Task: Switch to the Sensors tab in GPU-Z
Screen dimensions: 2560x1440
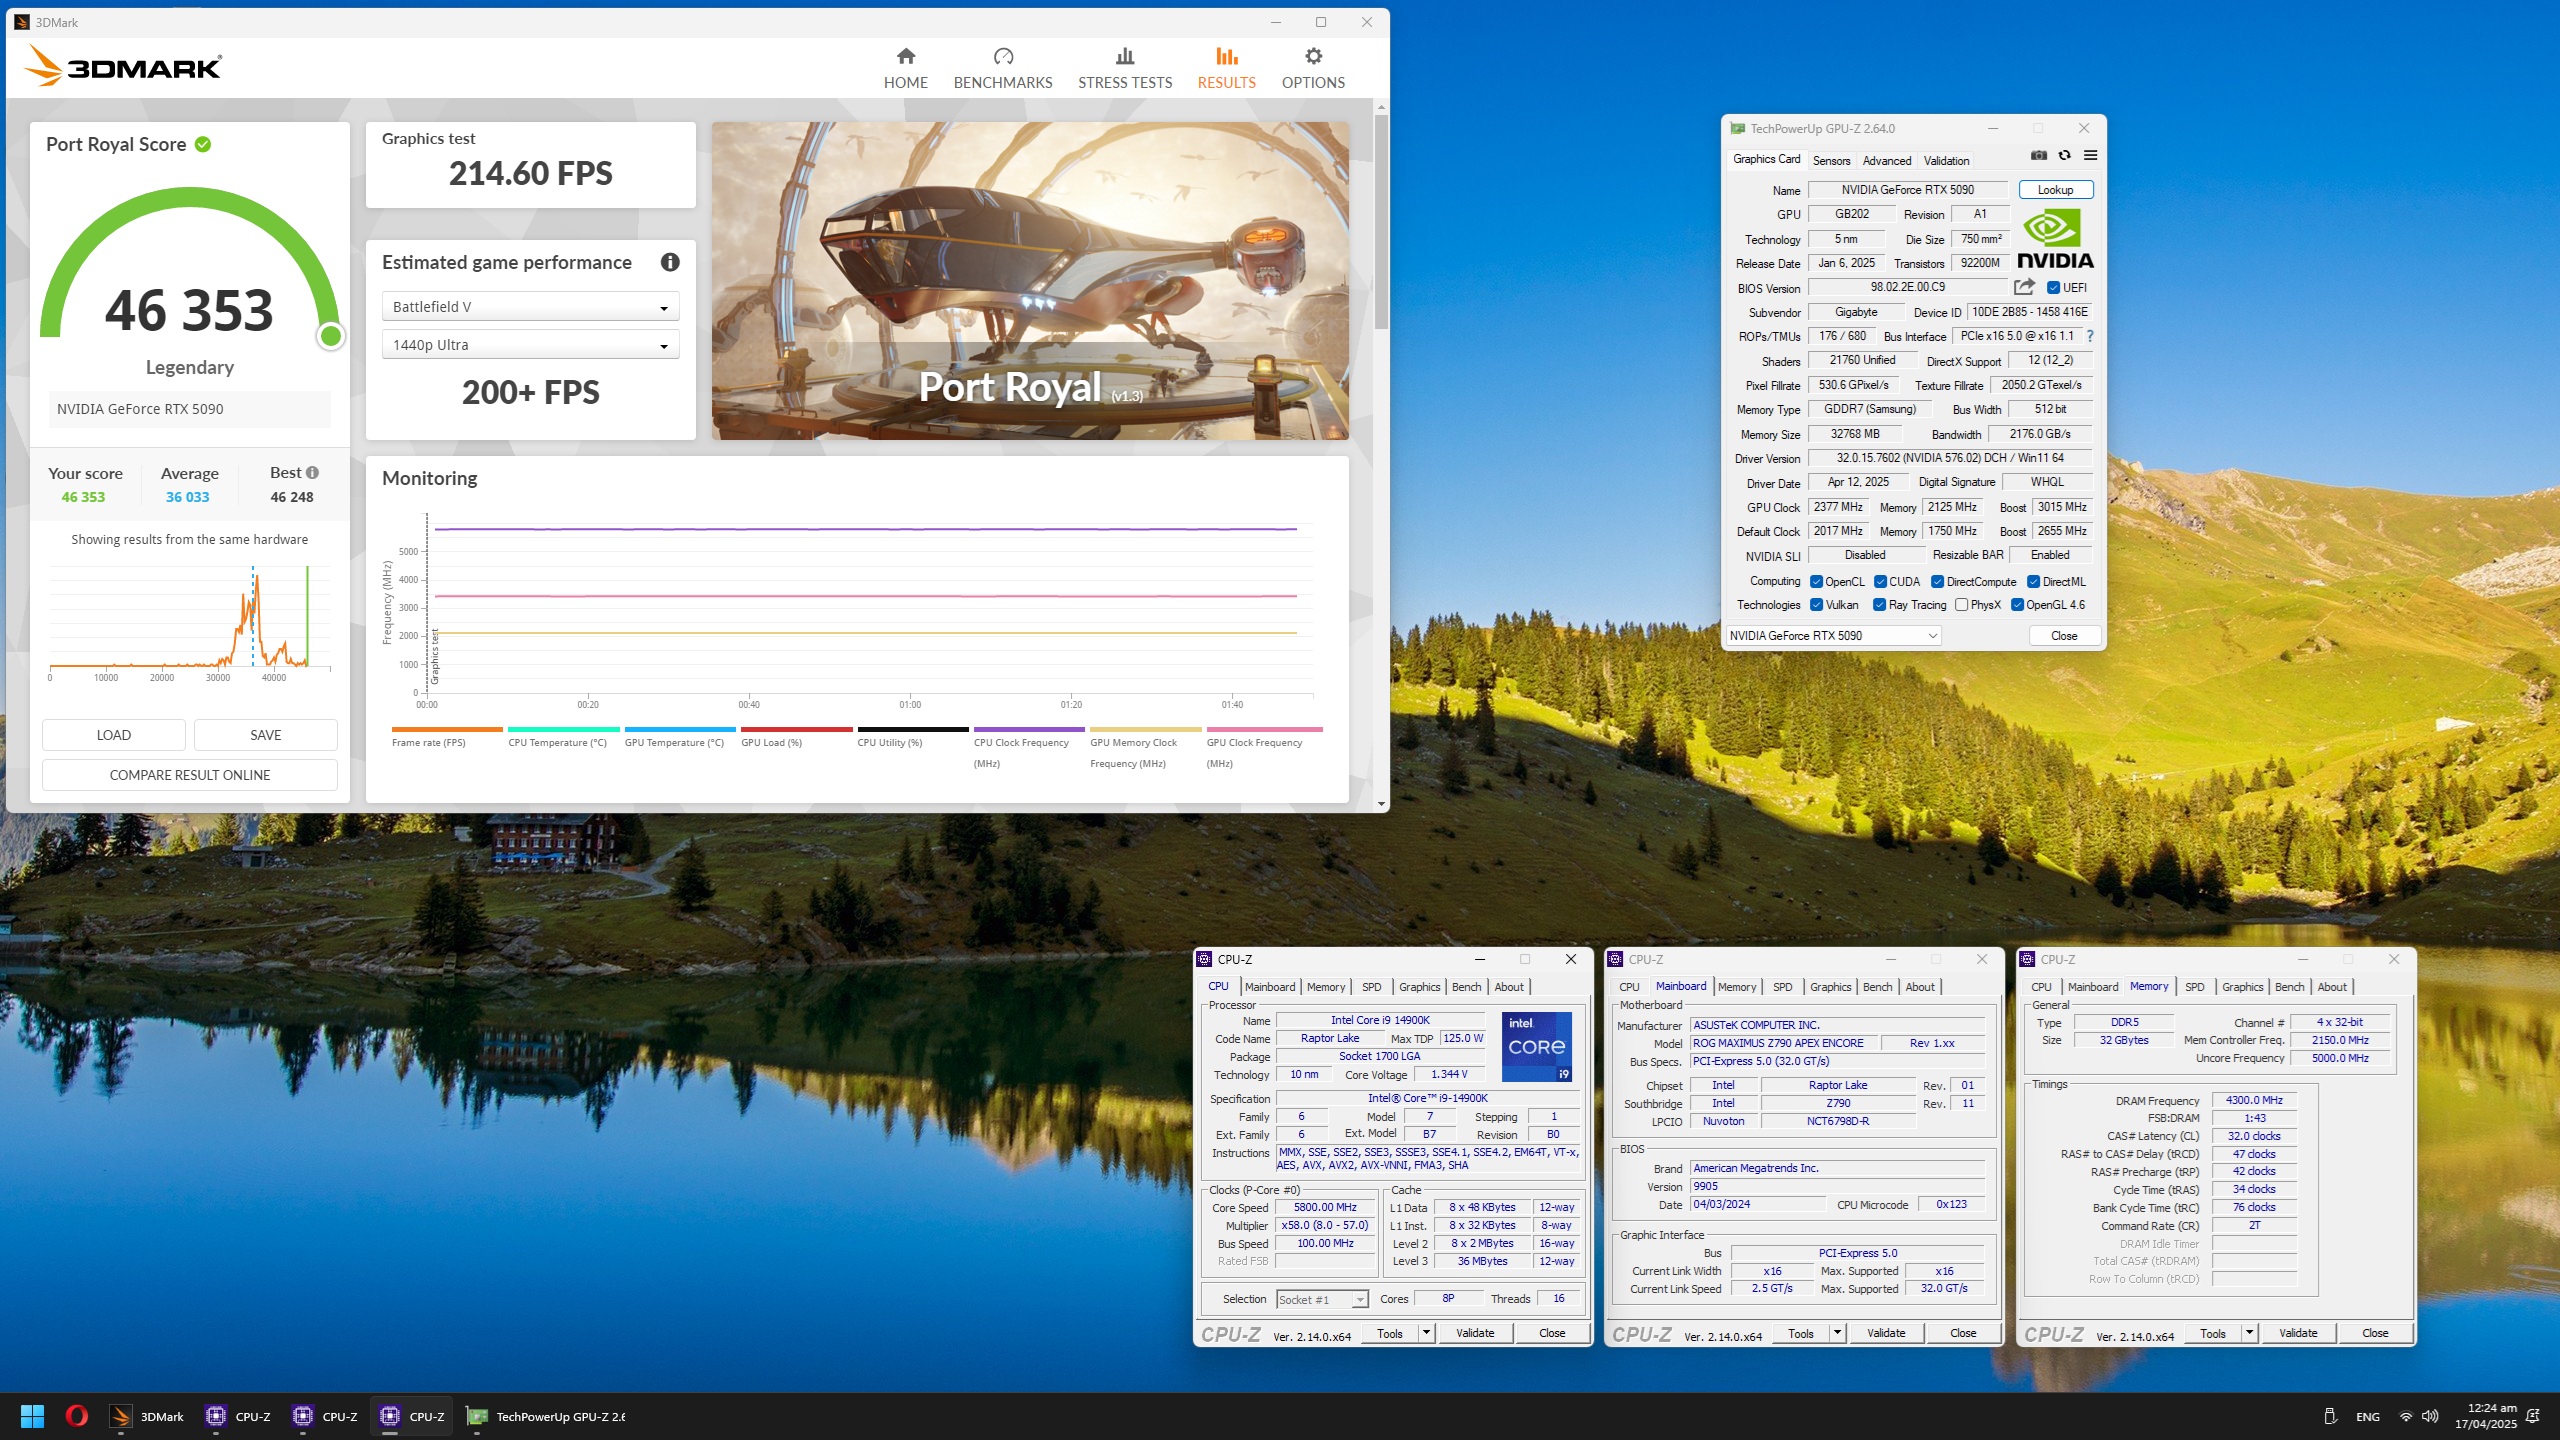Action: coord(1831,161)
